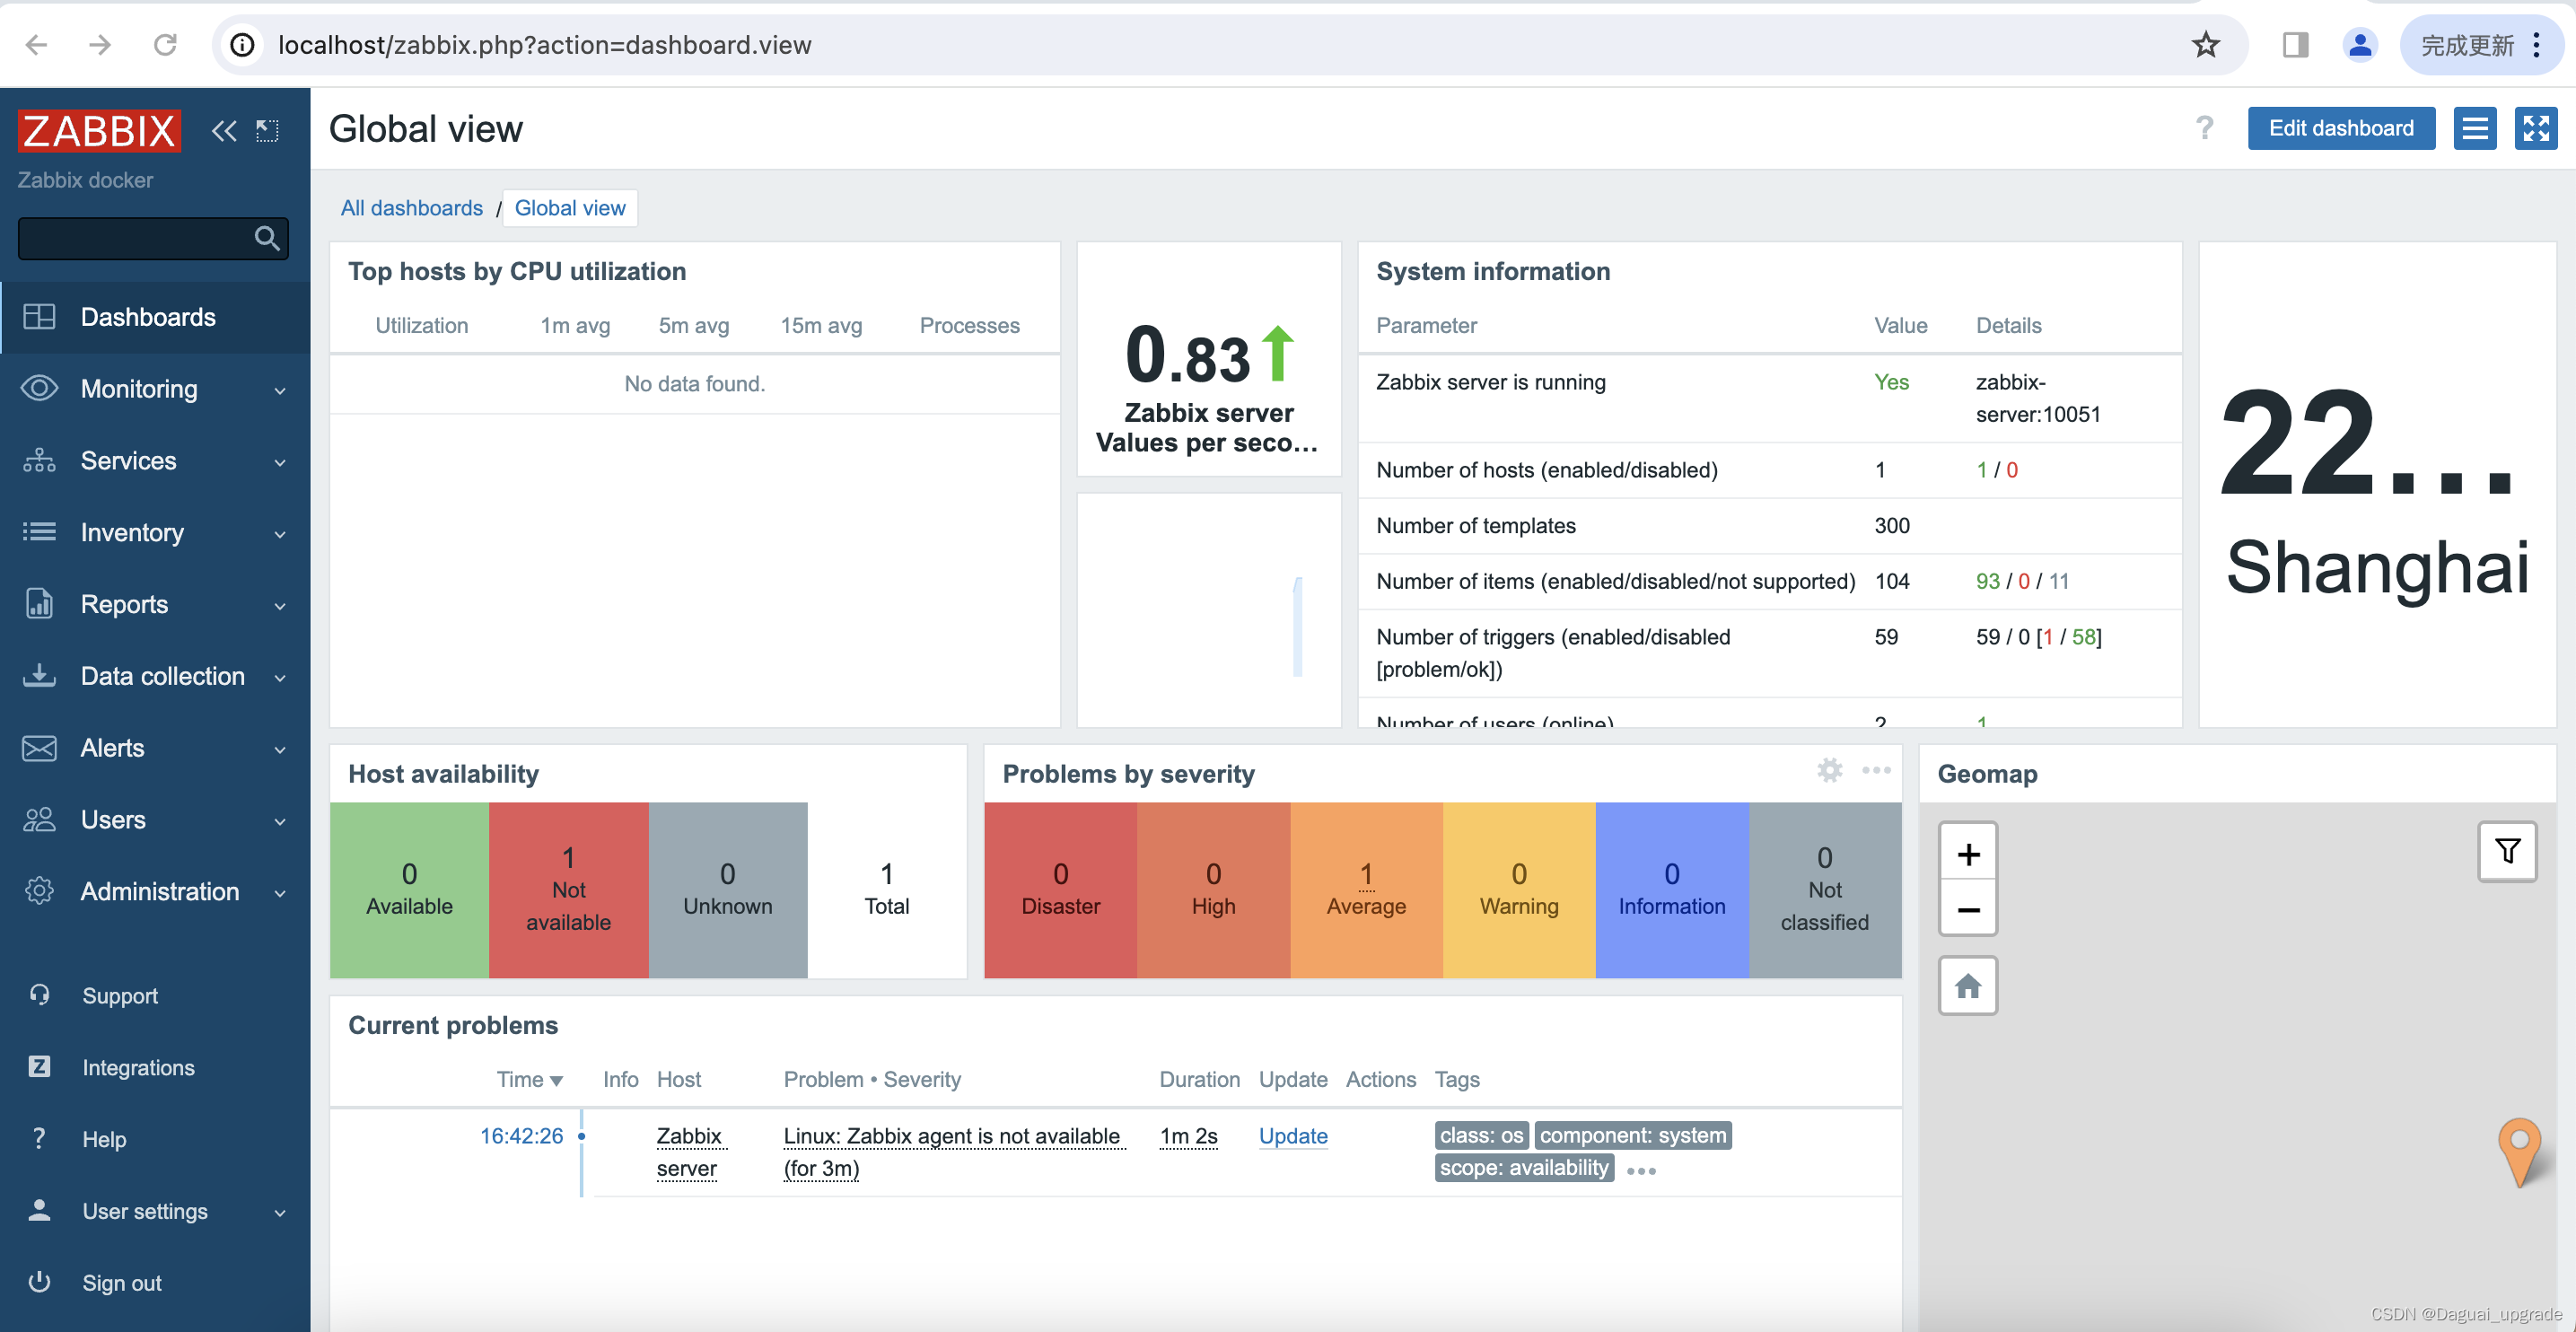The image size is (2576, 1332).
Task: Click the Edit dashboard button
Action: (2341, 128)
